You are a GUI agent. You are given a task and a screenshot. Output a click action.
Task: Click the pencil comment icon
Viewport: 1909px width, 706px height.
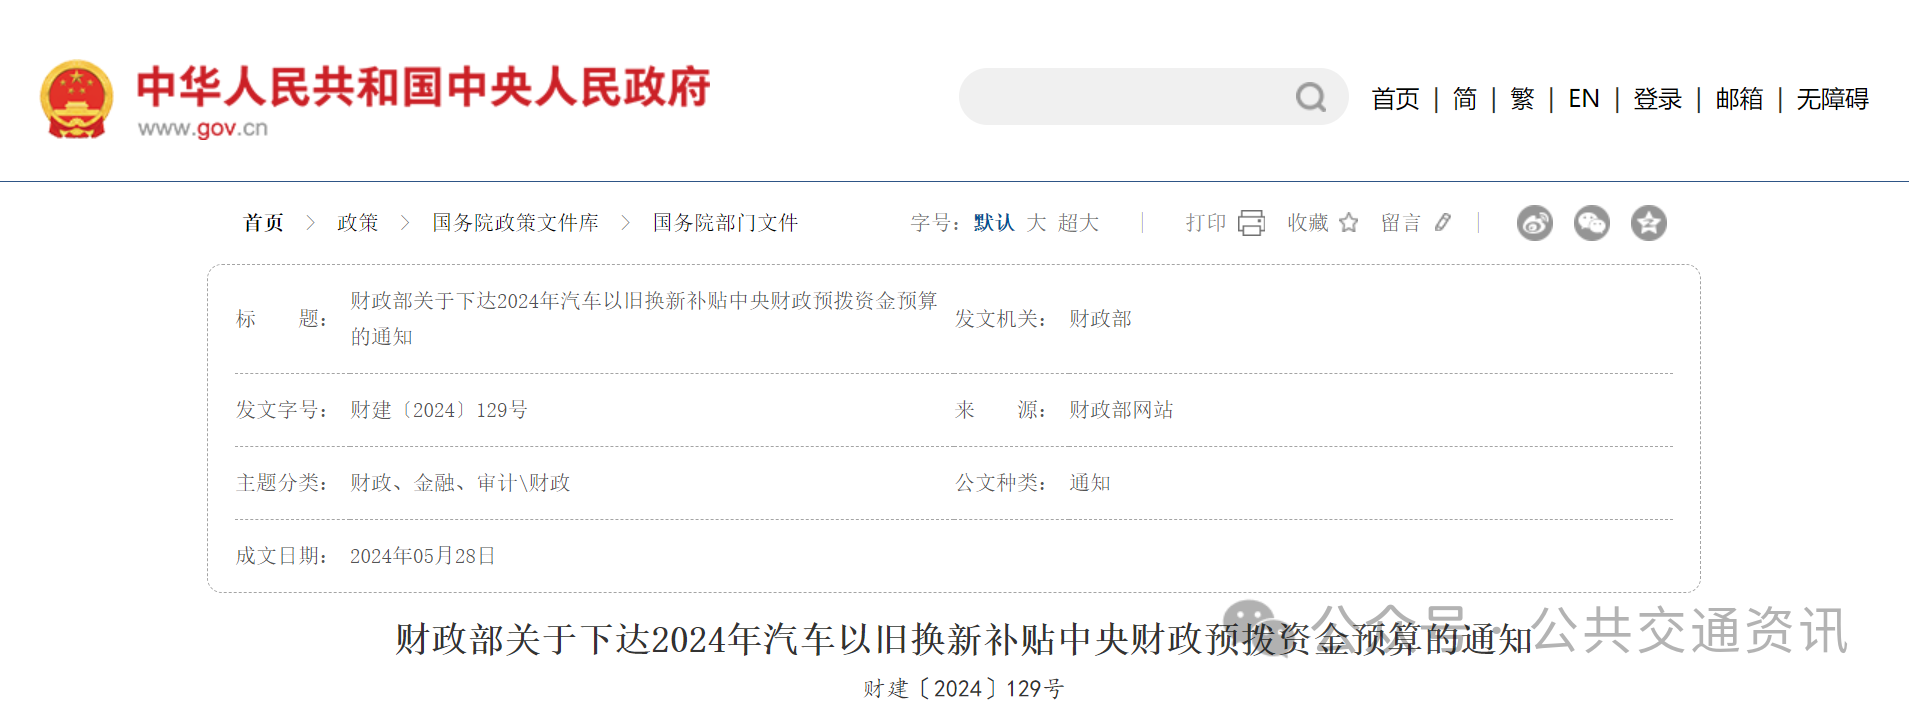[x=1442, y=223]
